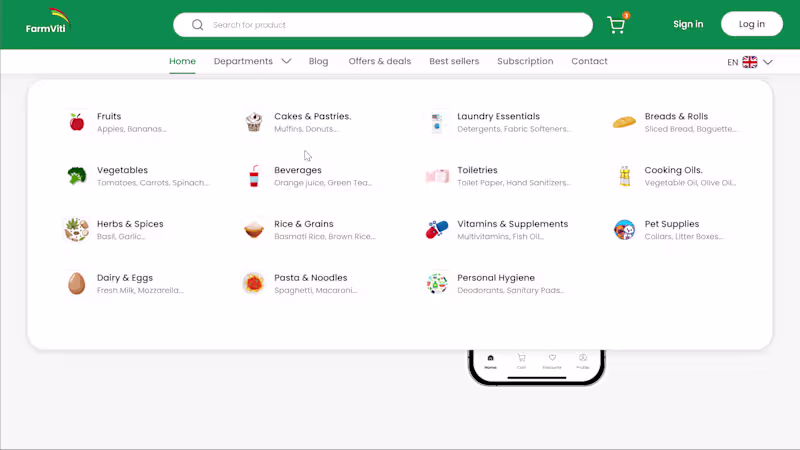Click the Personal Hygiene icon
This screenshot has width=800, height=450.
pyautogui.click(x=437, y=284)
